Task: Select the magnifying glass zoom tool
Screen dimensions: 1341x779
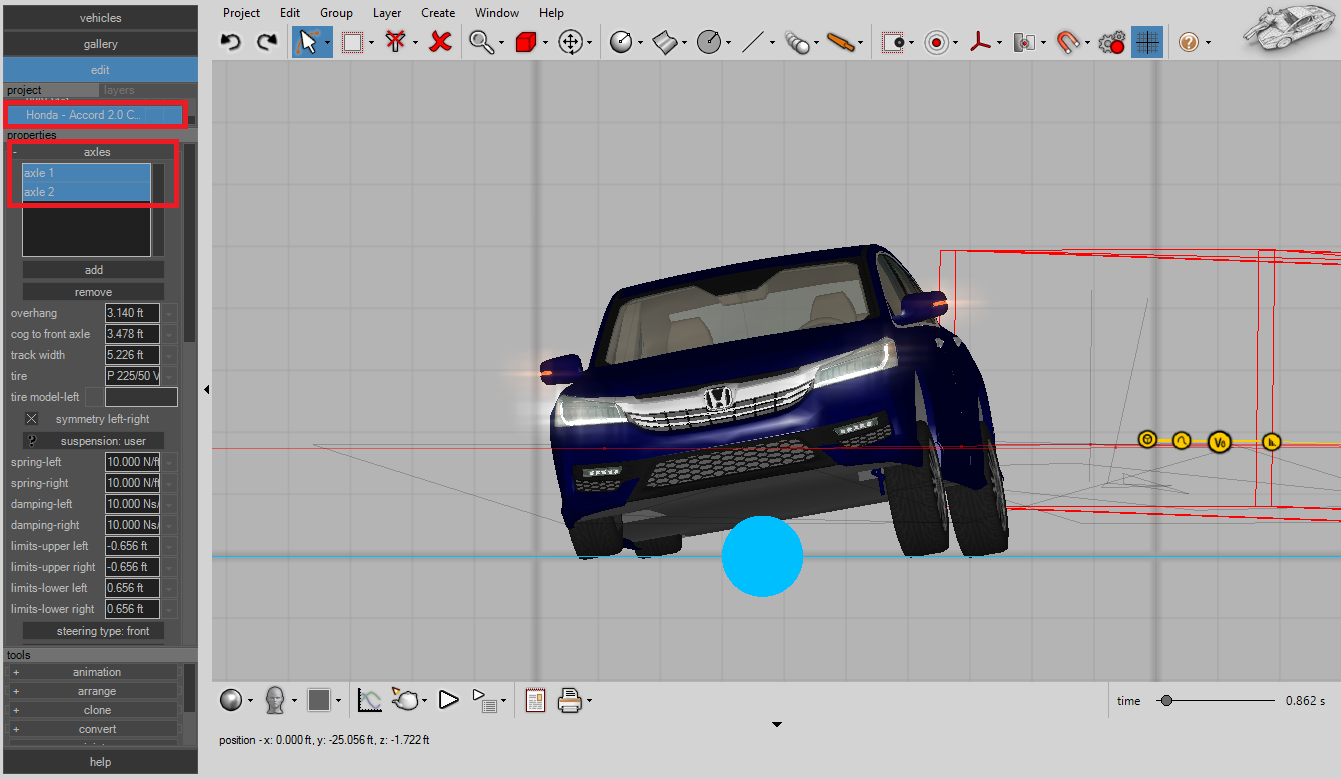Action: pos(481,42)
